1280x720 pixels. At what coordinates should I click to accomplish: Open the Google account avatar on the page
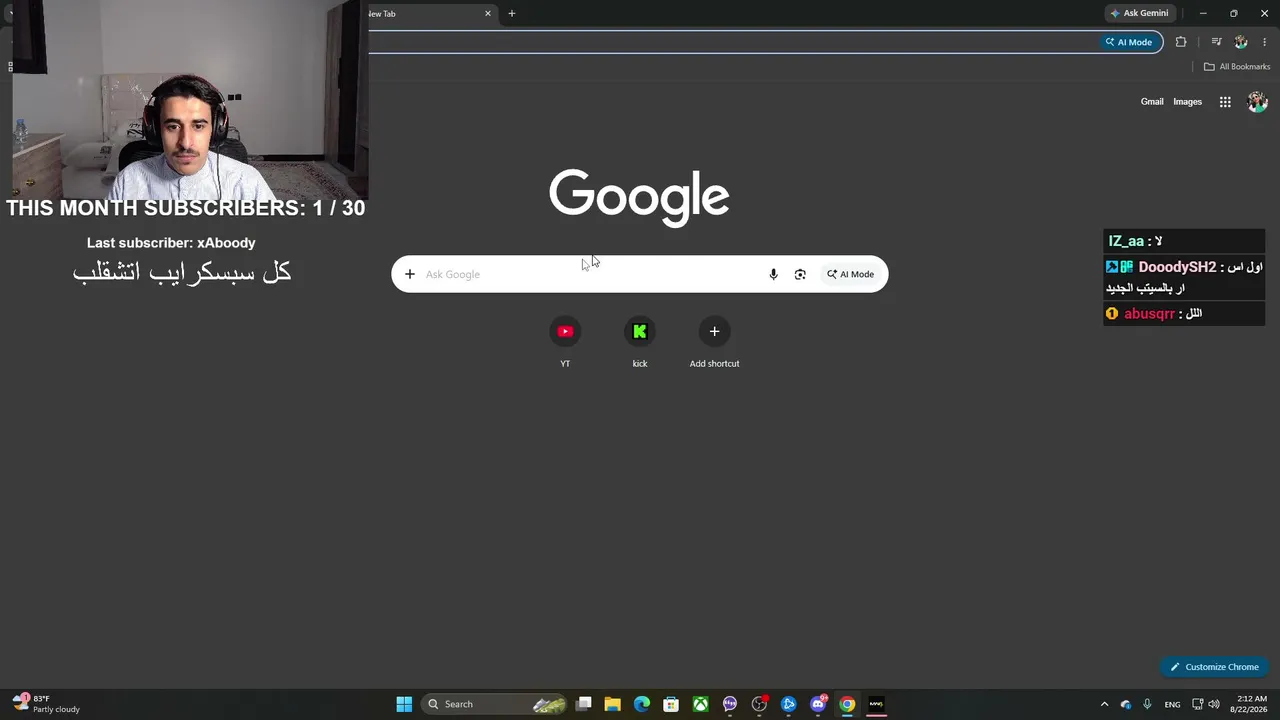[x=1258, y=102]
